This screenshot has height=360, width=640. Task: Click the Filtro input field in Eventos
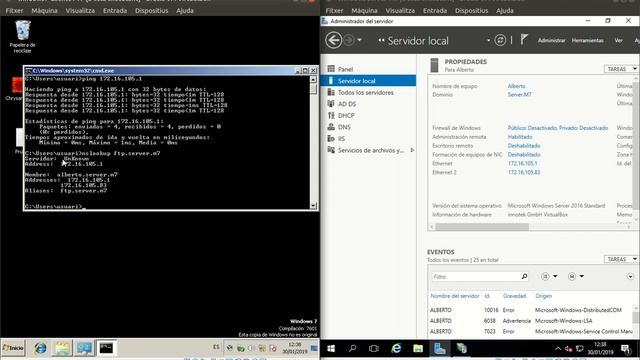pyautogui.click(x=476, y=276)
